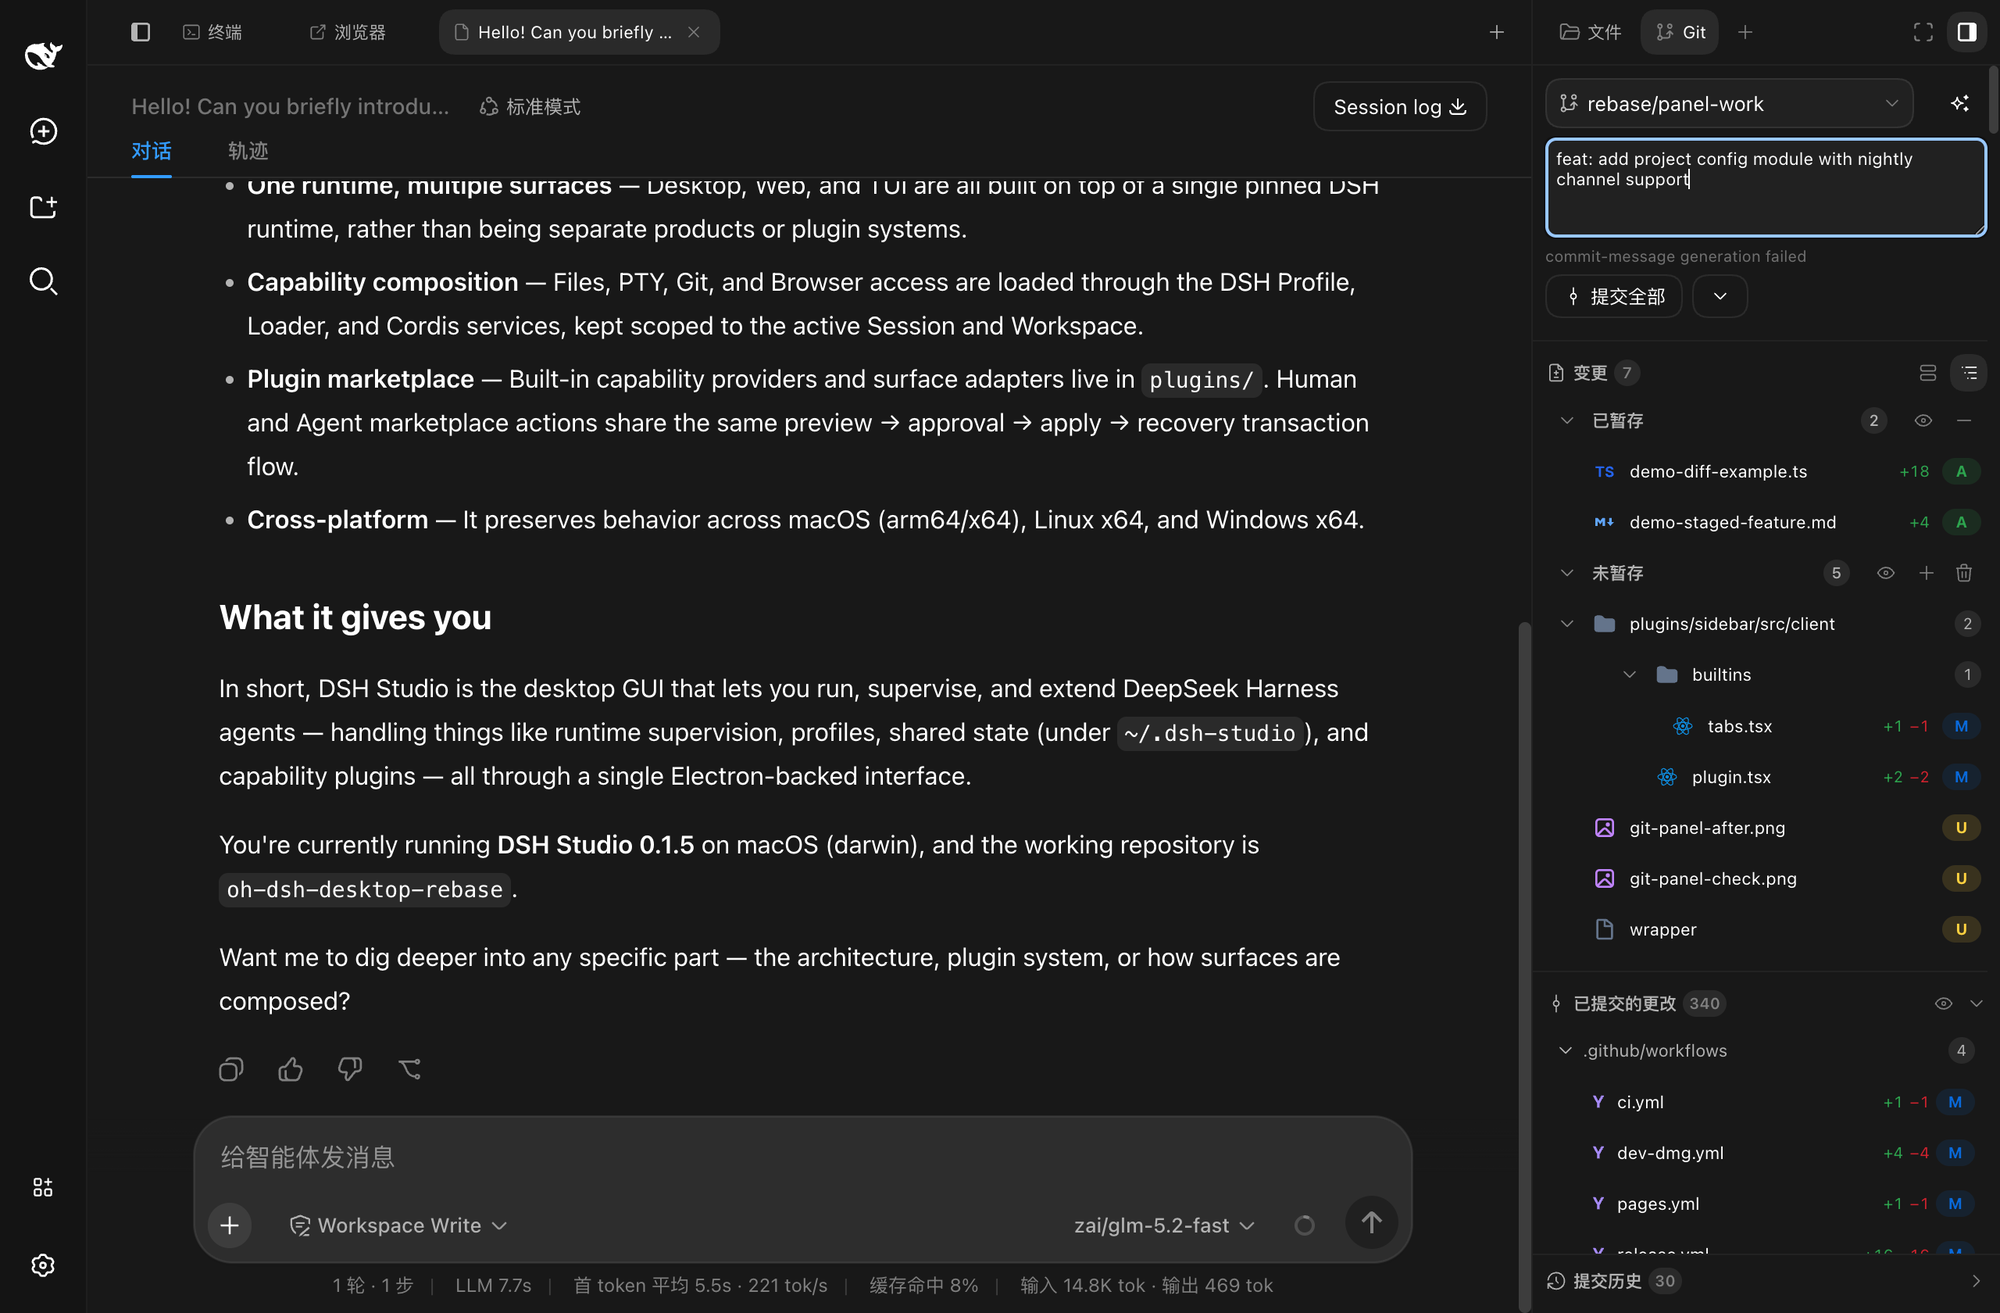Switch to the 文件 files tab
This screenshot has height=1313, width=2000.
click(x=1591, y=32)
